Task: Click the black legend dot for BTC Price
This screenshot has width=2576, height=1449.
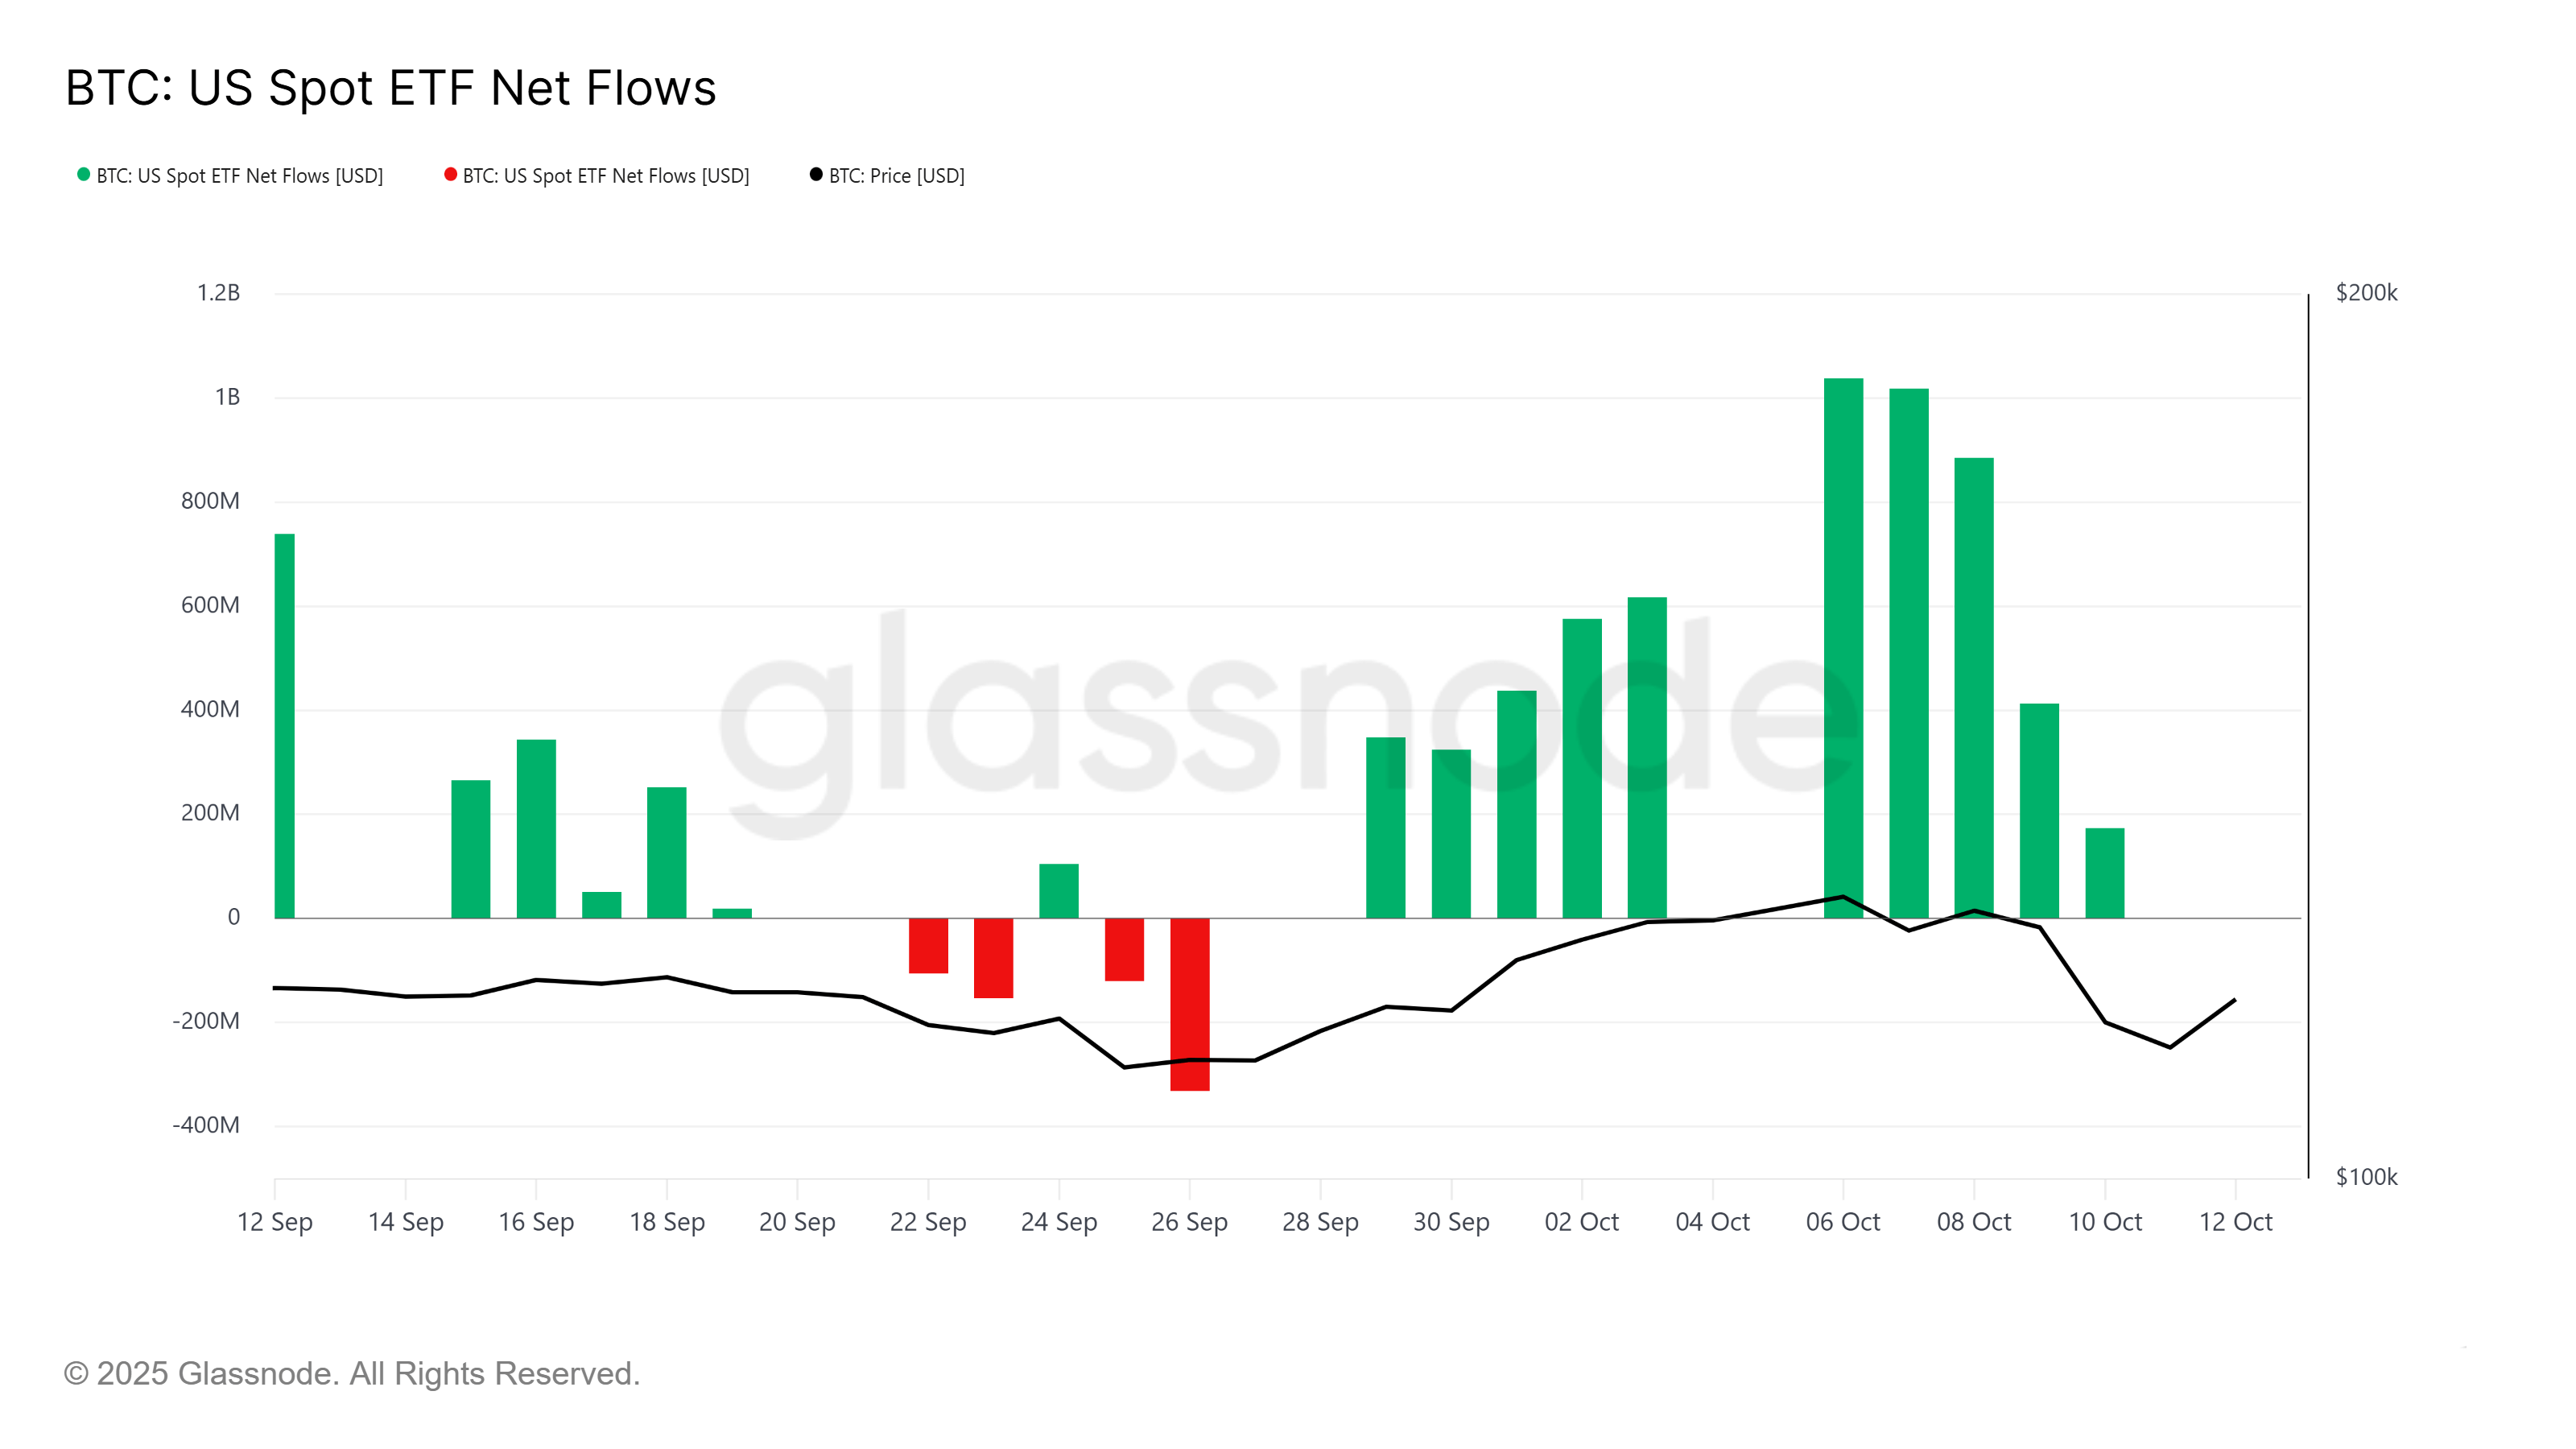Action: [816, 175]
